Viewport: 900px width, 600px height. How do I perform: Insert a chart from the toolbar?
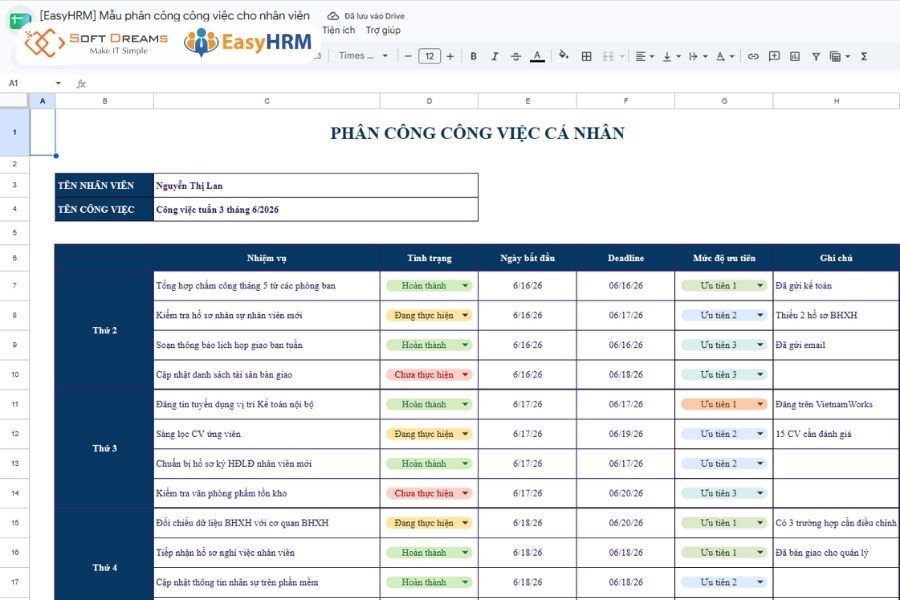click(794, 56)
